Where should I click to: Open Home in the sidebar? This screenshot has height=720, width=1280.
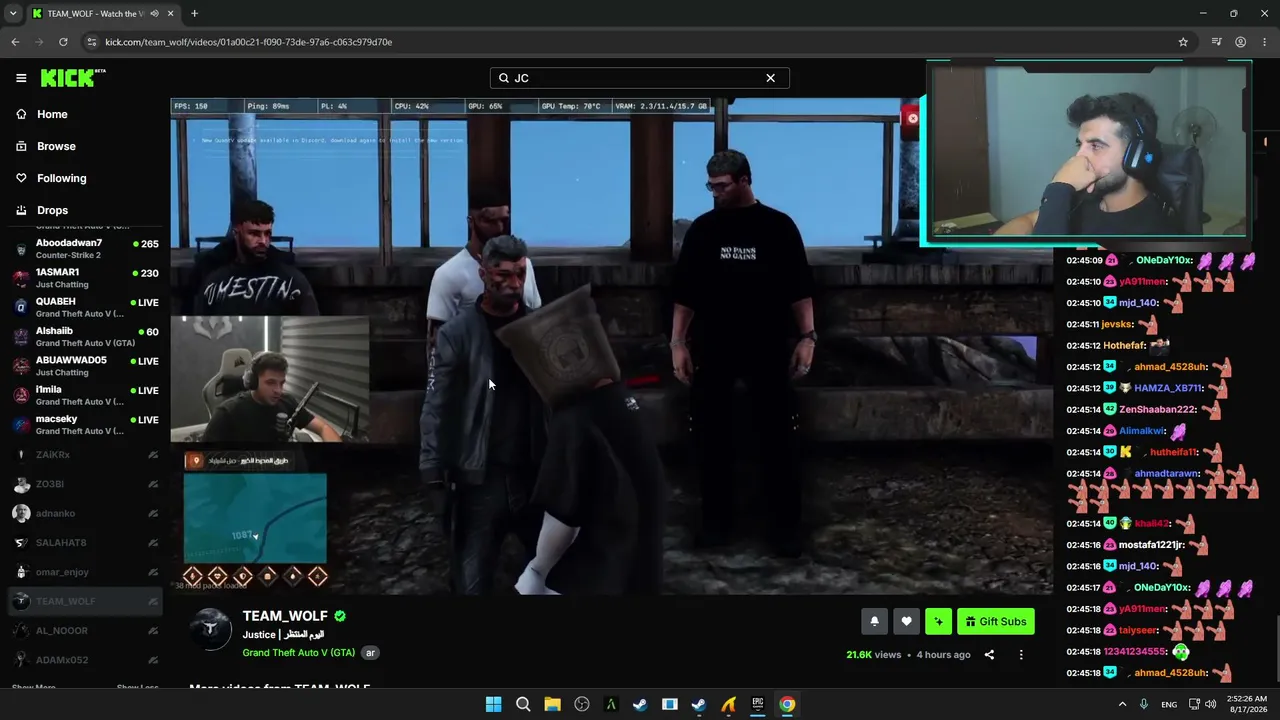[52, 114]
